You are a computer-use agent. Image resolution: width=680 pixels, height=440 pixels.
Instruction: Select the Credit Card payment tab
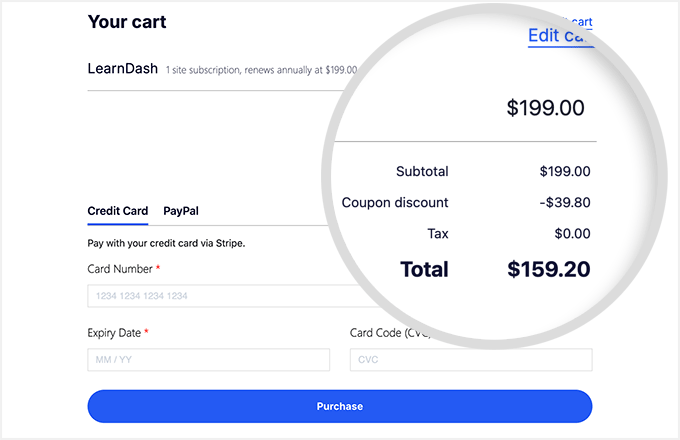tap(118, 211)
